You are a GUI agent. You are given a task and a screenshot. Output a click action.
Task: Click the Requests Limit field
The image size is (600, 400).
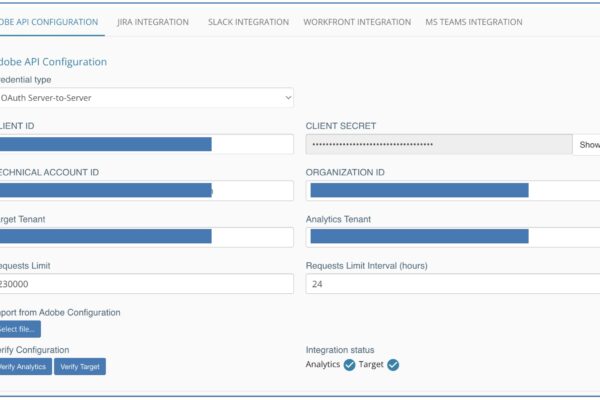[147, 284]
